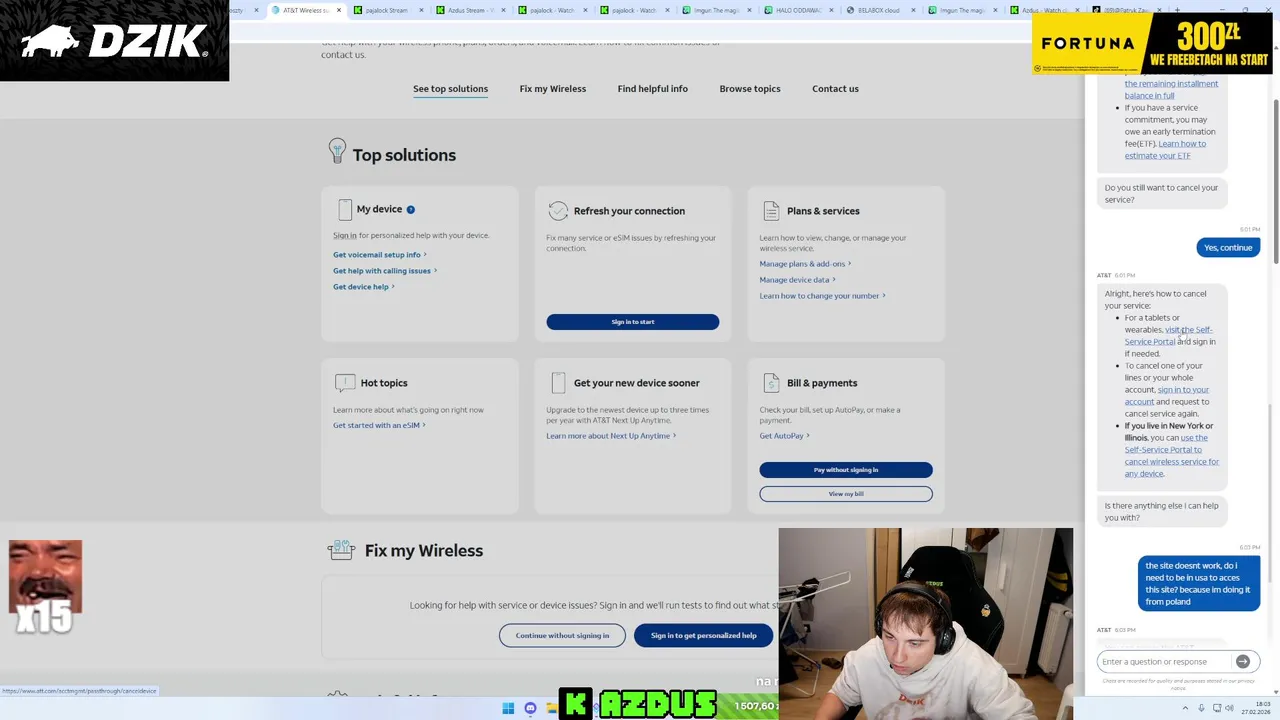Open the Windows Start menu
The height and width of the screenshot is (720, 1280).
(508, 708)
